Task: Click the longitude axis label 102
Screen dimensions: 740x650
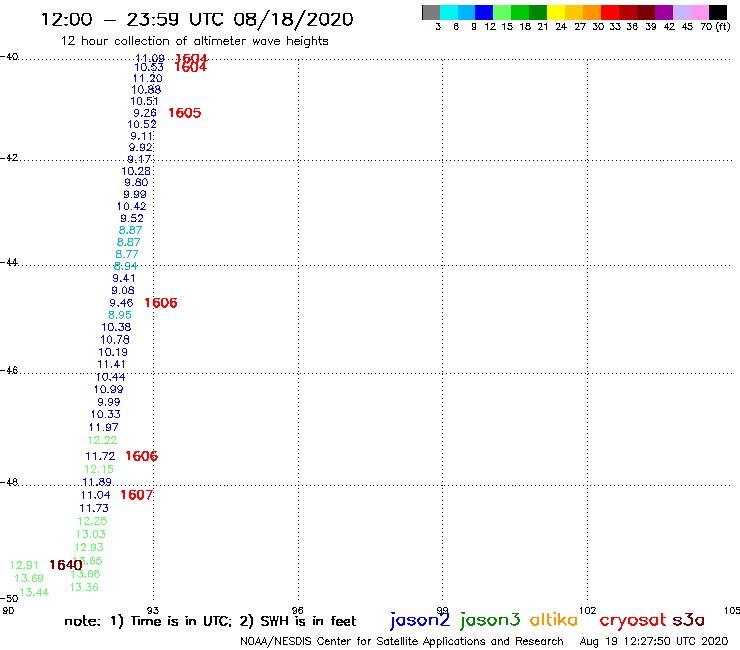Action: (x=588, y=610)
